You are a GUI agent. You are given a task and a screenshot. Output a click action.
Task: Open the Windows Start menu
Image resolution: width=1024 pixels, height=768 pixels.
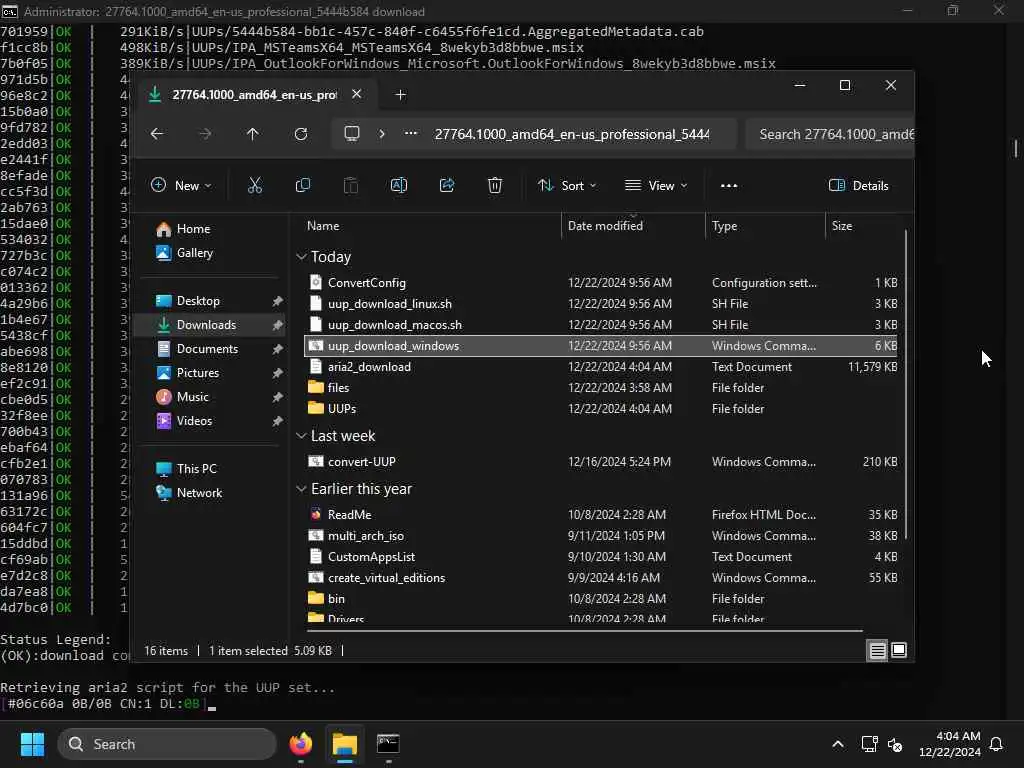pos(32,744)
